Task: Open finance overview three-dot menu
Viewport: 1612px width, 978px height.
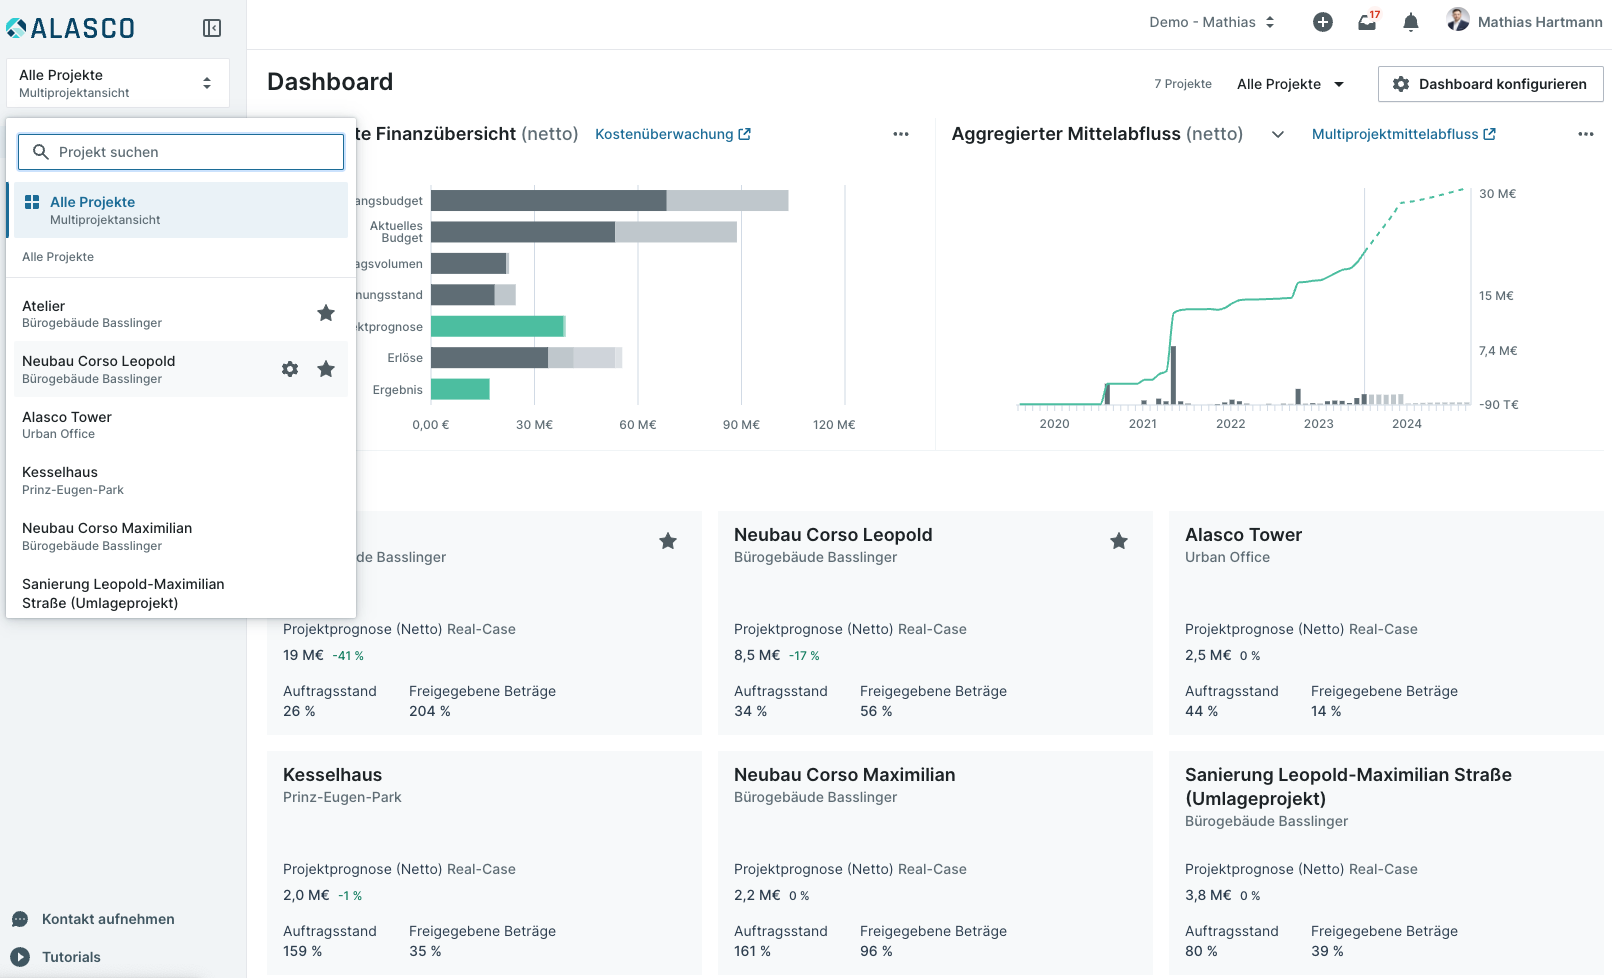Action: [x=901, y=134]
